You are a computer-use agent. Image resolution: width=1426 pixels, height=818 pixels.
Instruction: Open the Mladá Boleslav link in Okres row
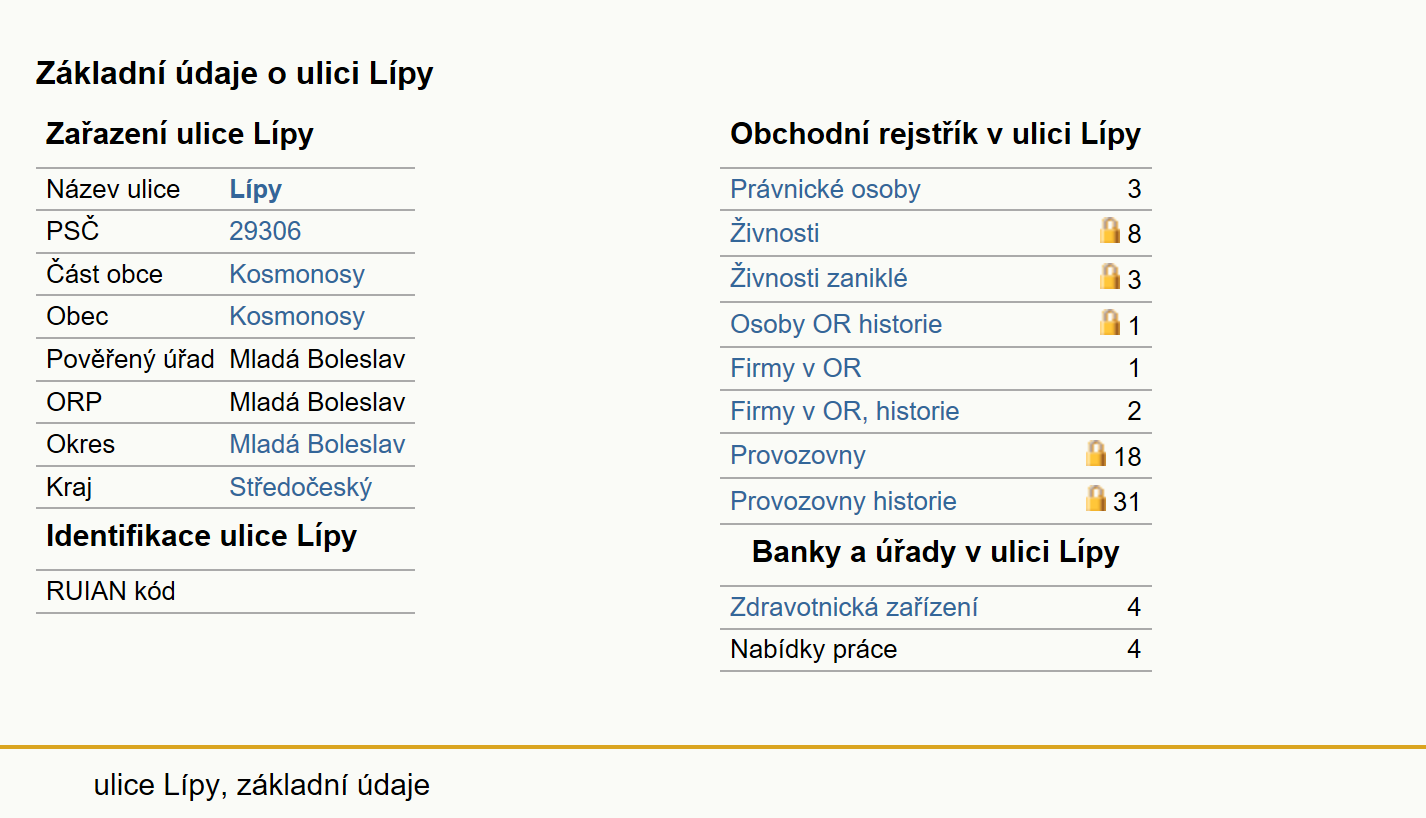click(317, 444)
